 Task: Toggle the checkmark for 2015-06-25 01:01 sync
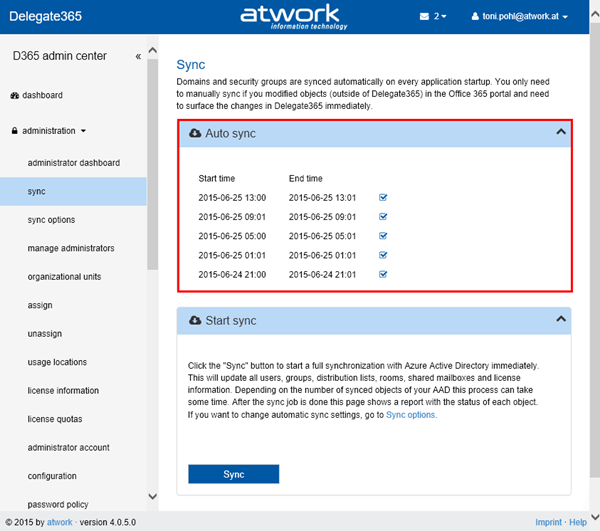383,255
